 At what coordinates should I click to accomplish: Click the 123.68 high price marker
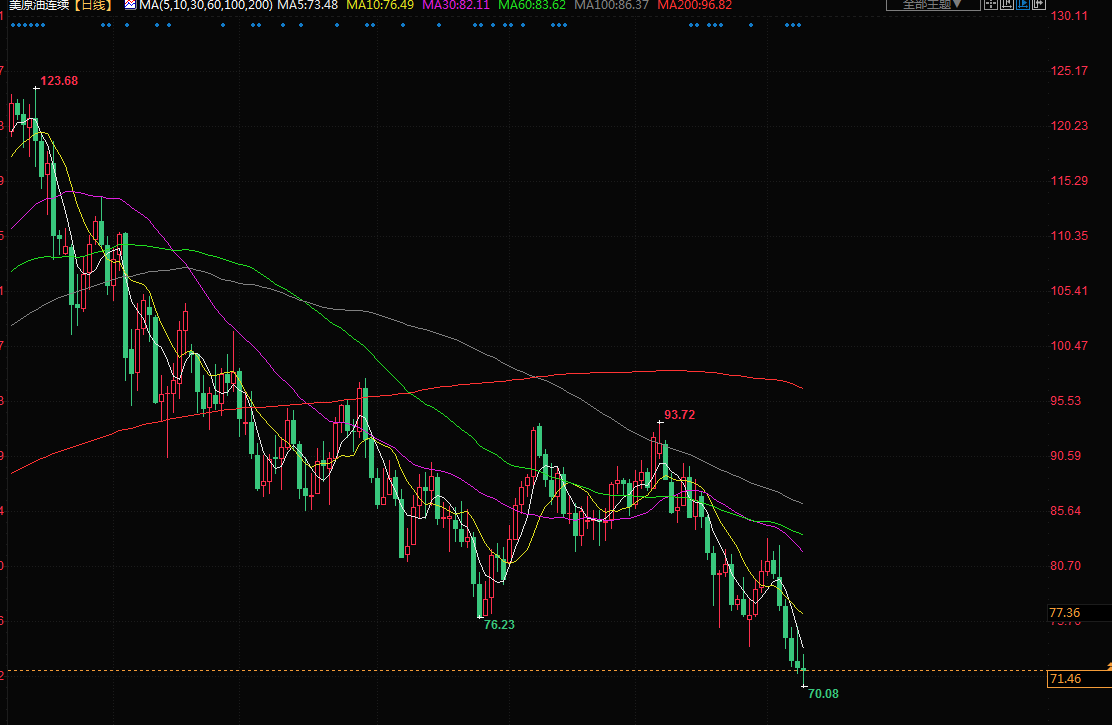coord(58,81)
